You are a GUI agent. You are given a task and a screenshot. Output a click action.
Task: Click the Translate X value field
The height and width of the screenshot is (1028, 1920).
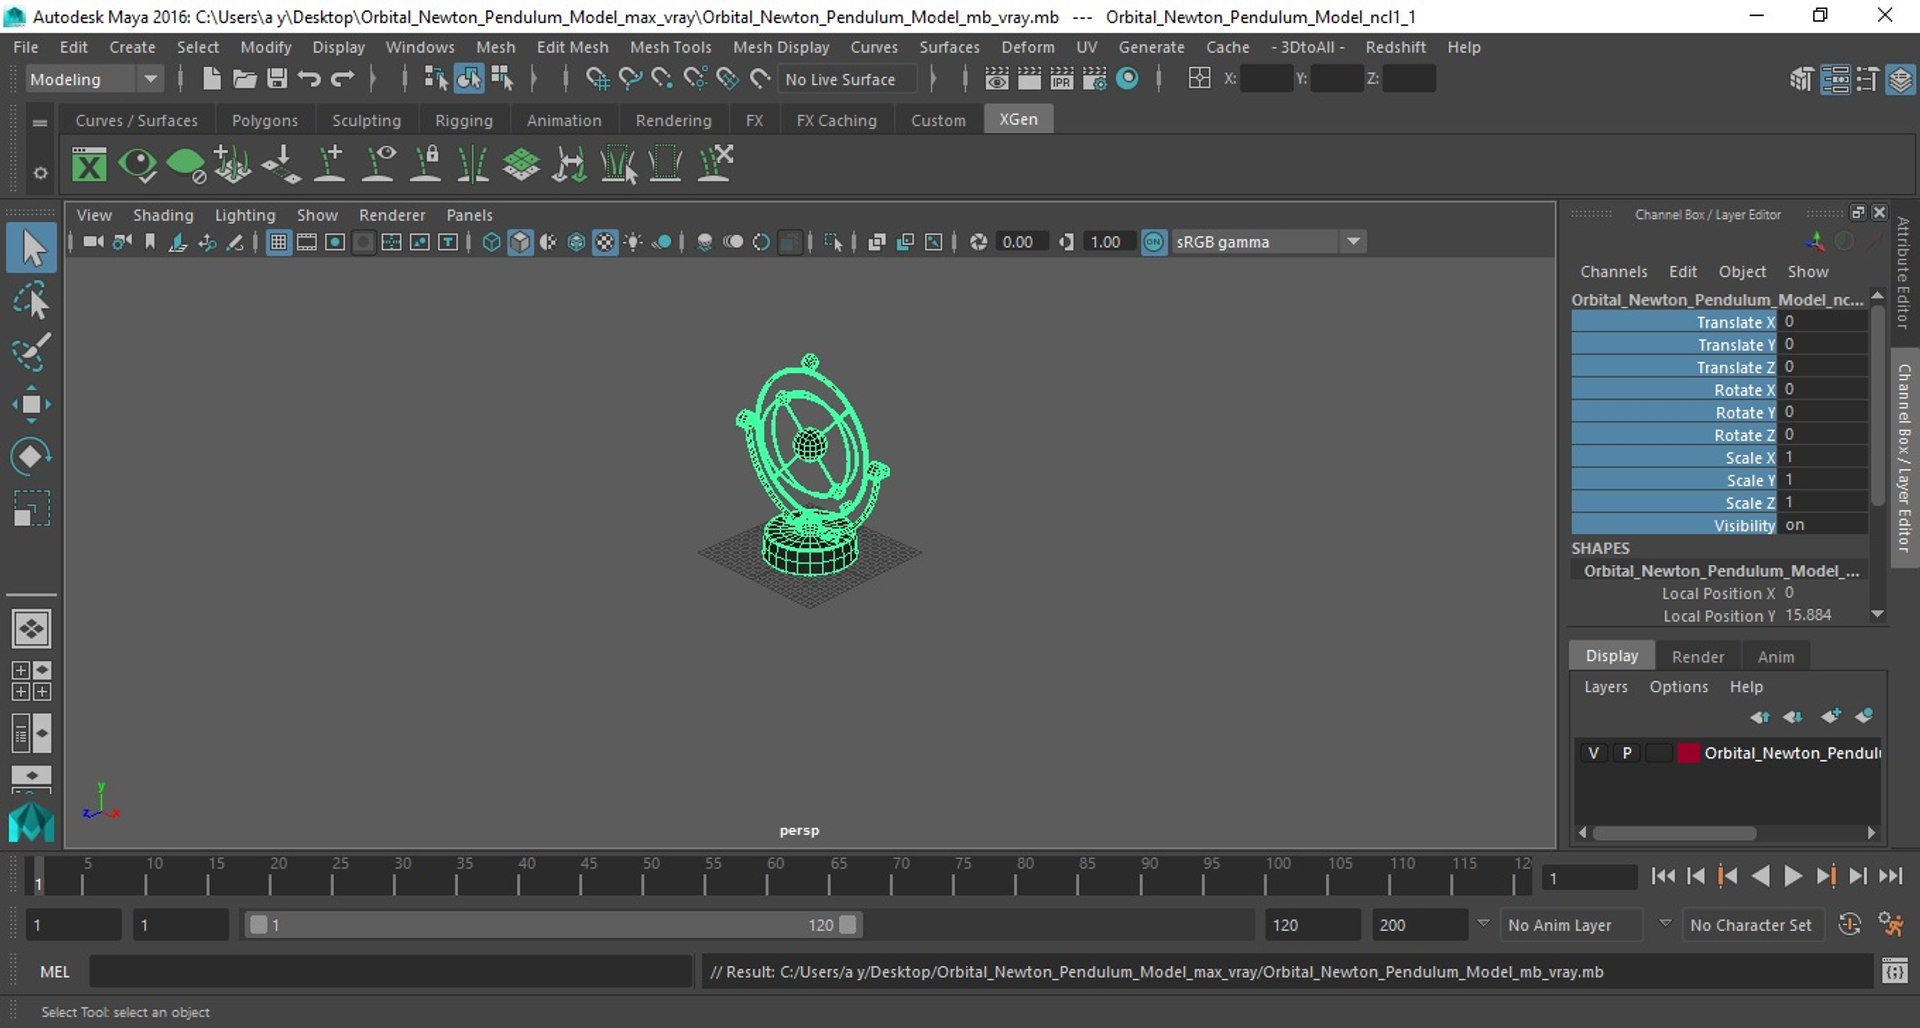(x=1823, y=322)
